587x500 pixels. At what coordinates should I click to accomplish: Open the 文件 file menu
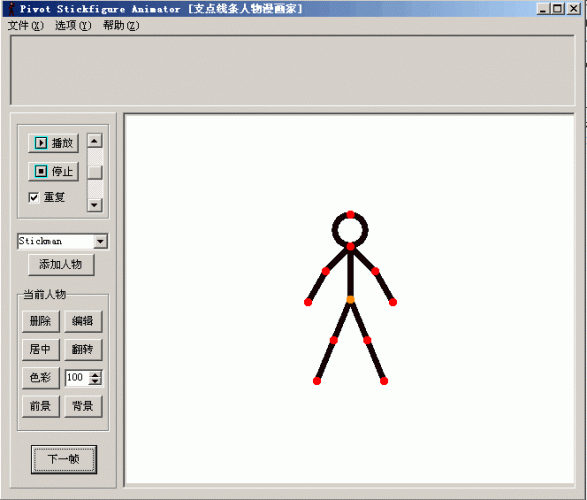pos(25,25)
